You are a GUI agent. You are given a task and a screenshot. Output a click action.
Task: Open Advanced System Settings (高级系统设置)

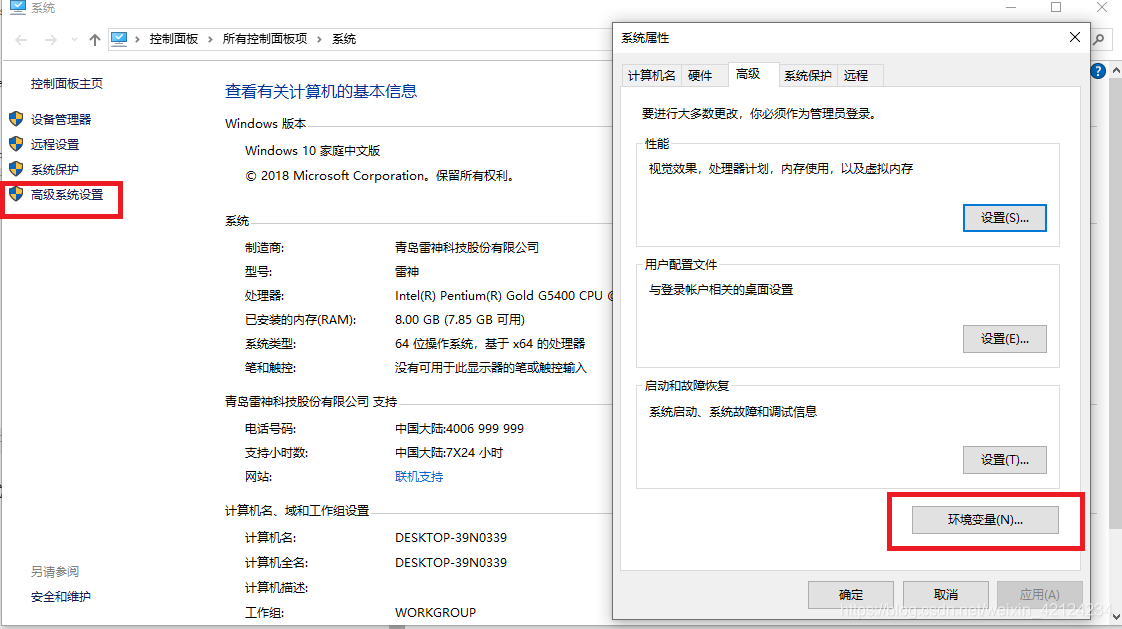(x=67, y=195)
